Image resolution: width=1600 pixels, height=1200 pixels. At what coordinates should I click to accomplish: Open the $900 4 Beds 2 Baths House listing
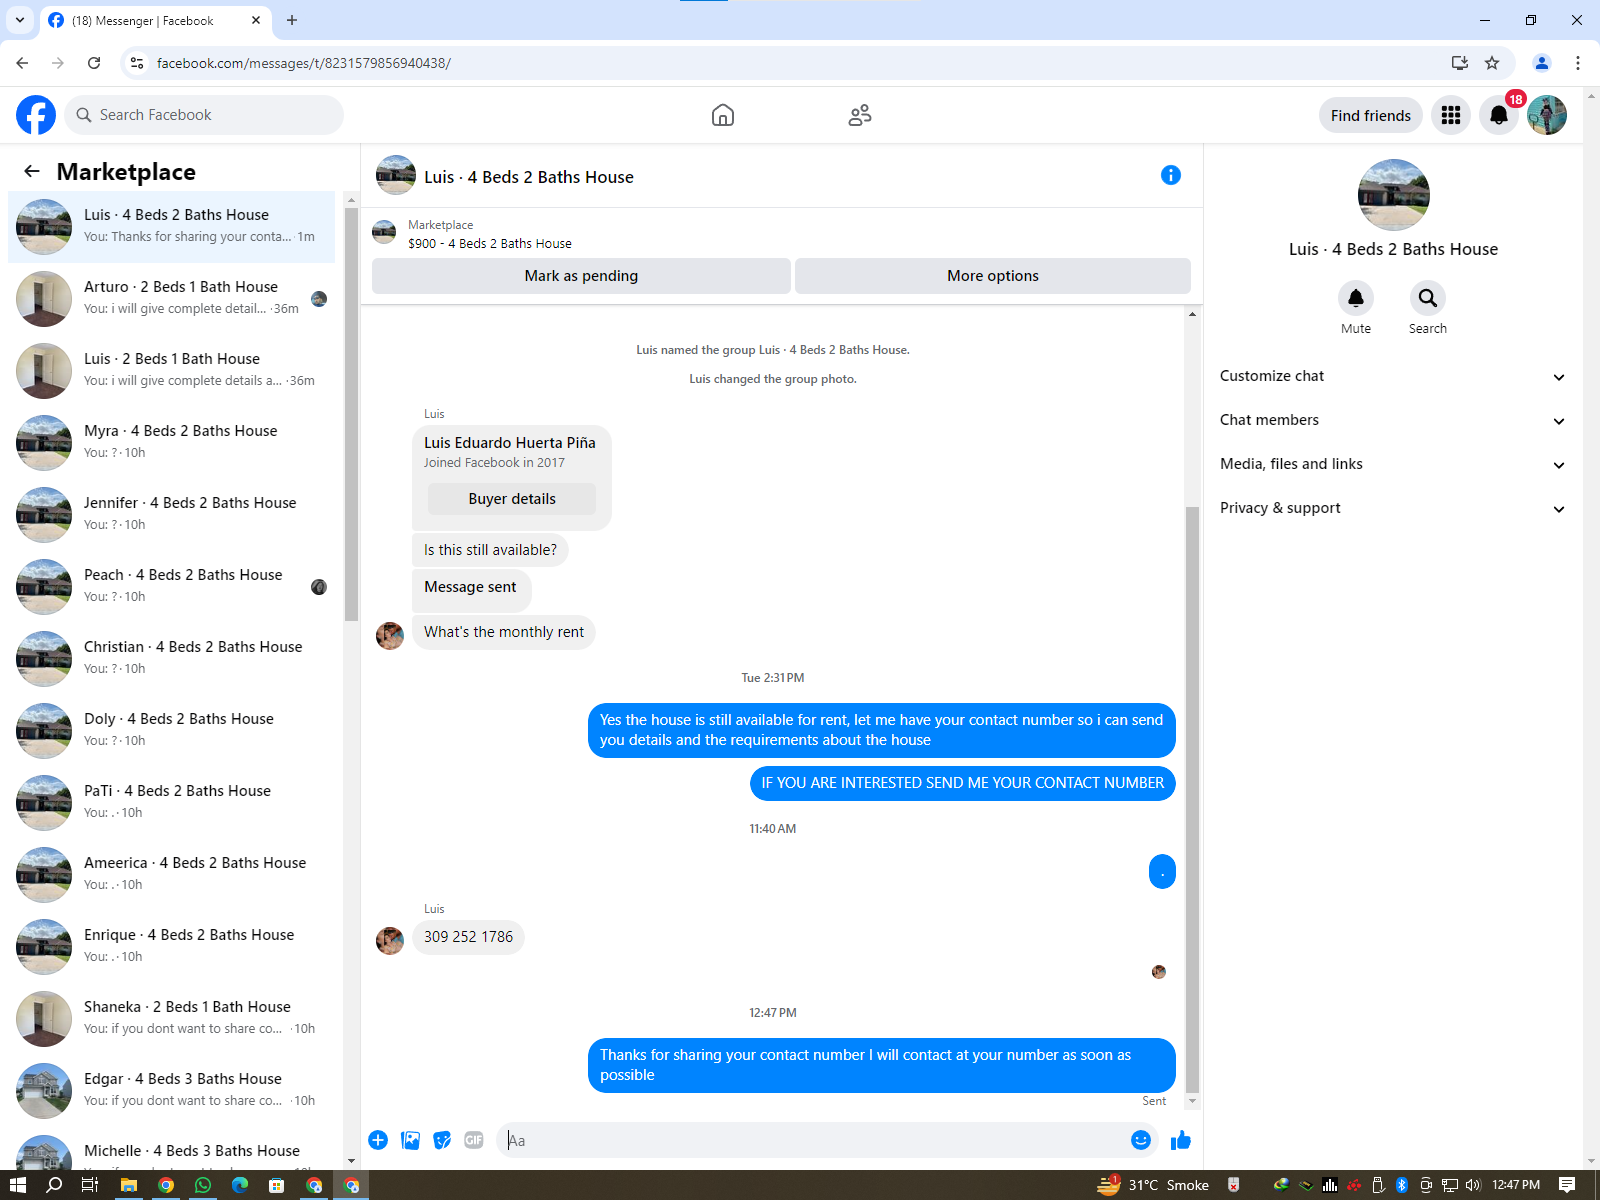pos(490,243)
